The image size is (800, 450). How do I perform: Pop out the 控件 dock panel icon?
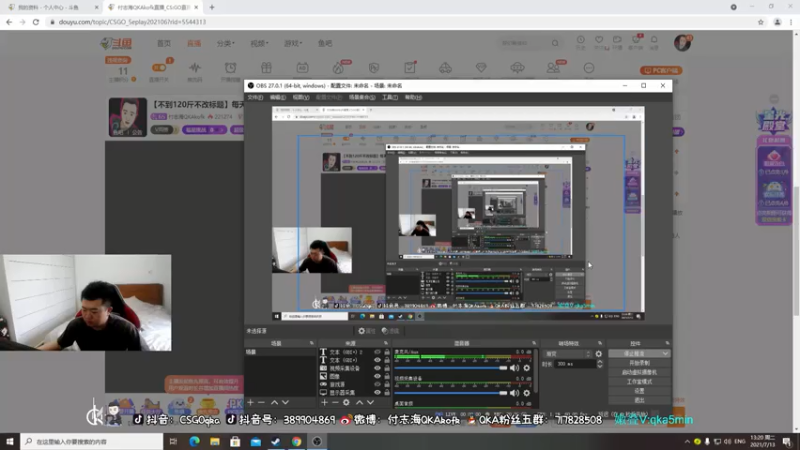pos(667,343)
